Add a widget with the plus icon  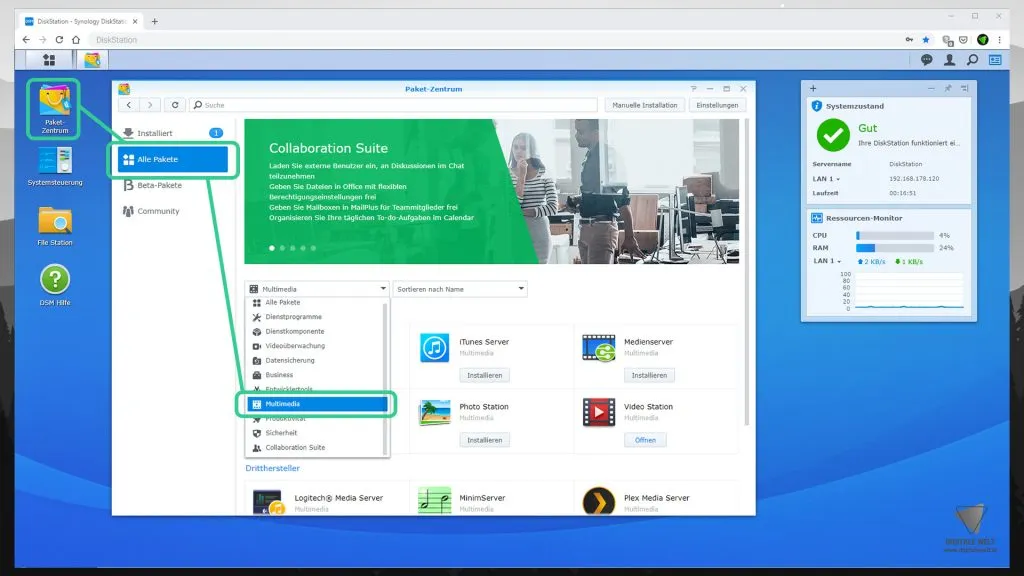pyautogui.click(x=813, y=88)
